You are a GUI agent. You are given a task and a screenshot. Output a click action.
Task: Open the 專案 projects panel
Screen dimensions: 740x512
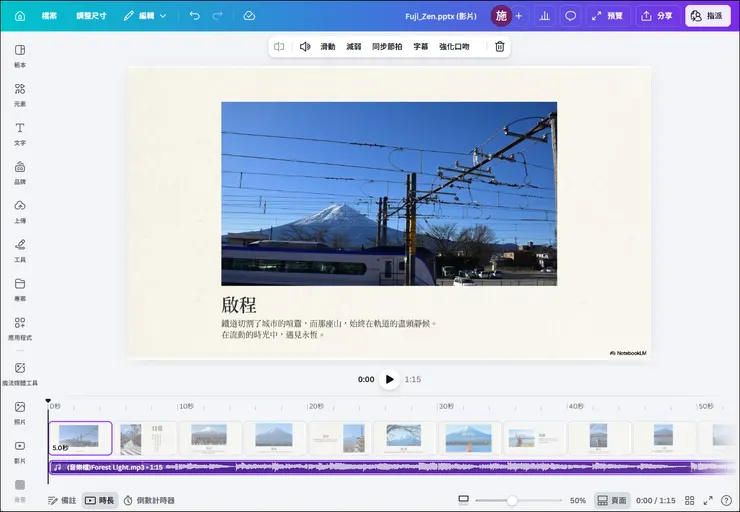tap(20, 290)
